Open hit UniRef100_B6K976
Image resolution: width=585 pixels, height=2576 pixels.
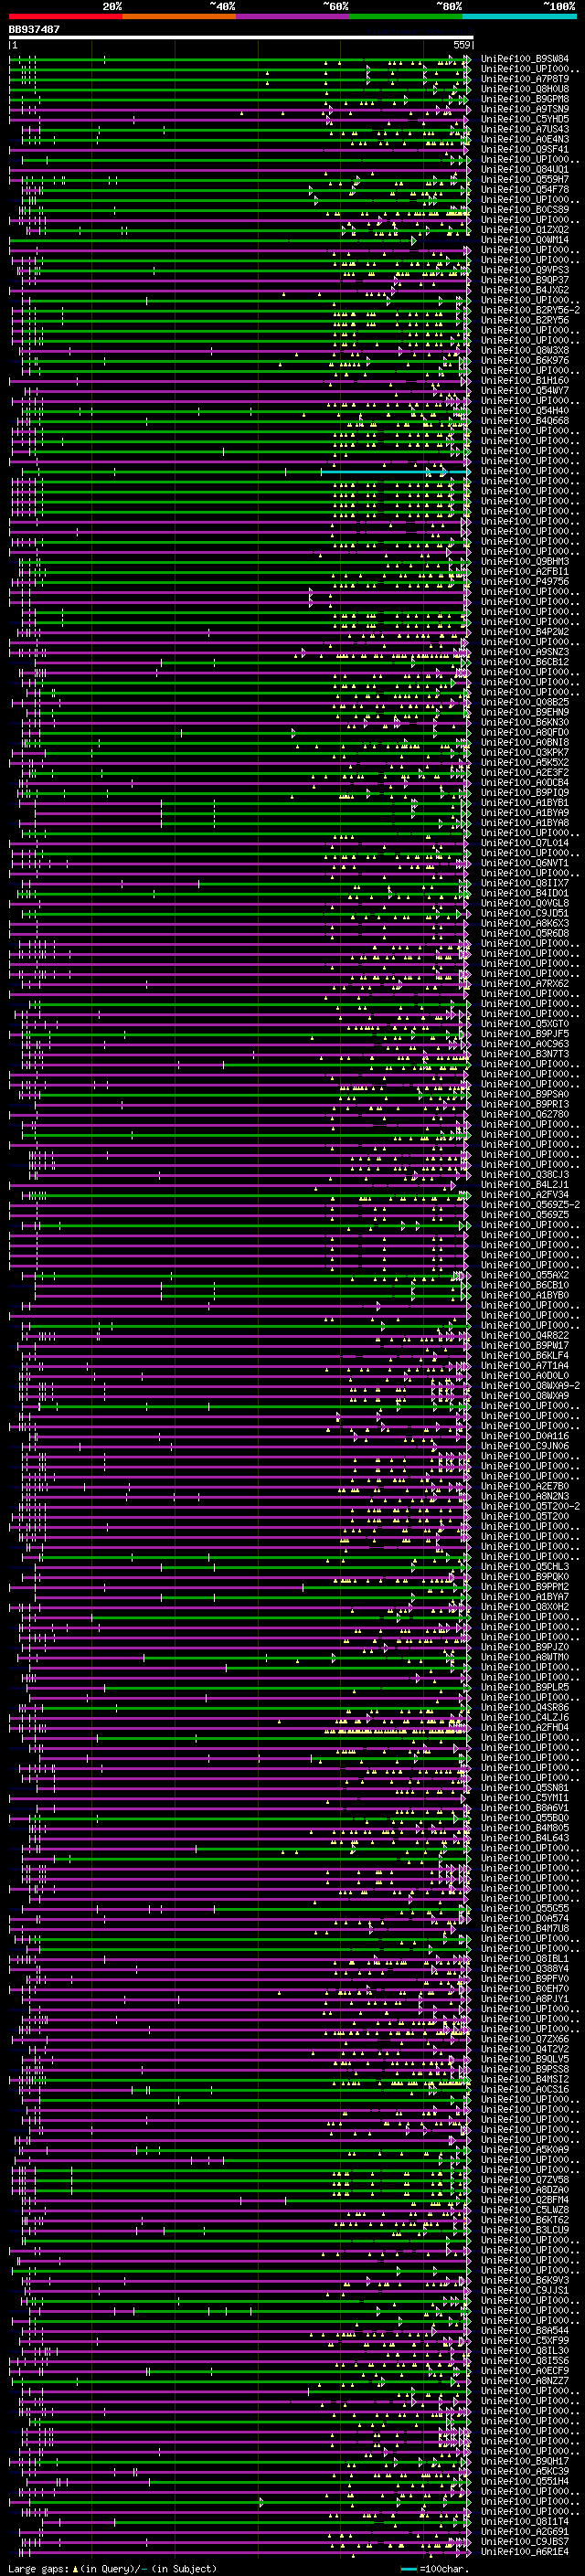[525, 360]
